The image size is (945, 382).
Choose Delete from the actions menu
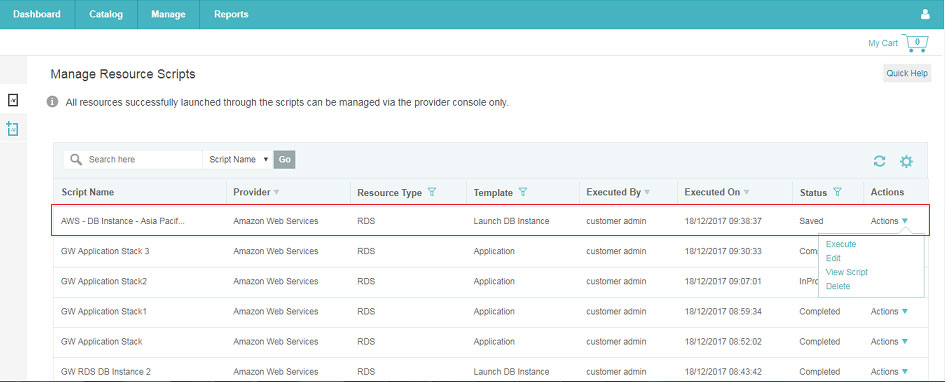[838, 286]
